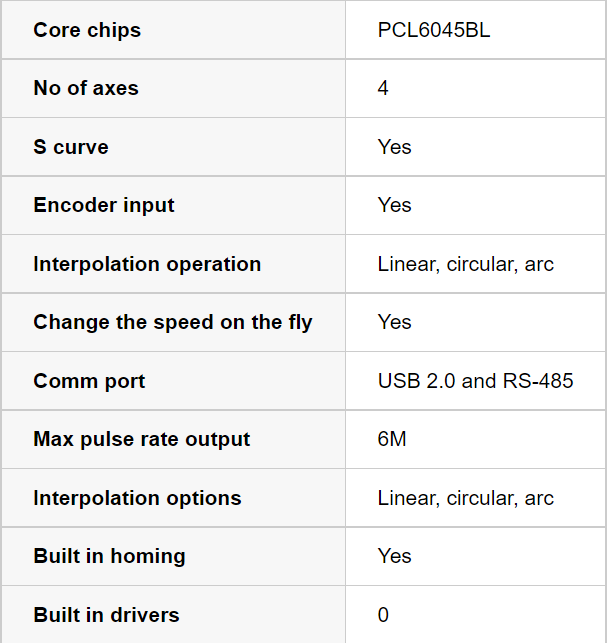Select the 6M pulse rate value
The height and width of the screenshot is (643, 608).
[392, 439]
